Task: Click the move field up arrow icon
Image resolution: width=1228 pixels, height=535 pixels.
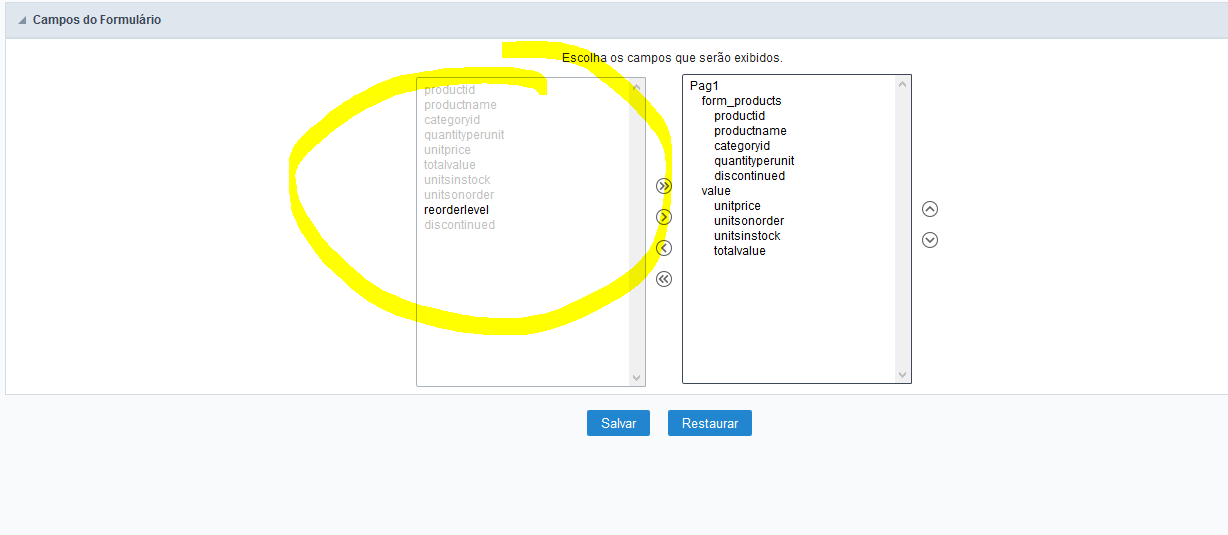Action: tap(930, 209)
